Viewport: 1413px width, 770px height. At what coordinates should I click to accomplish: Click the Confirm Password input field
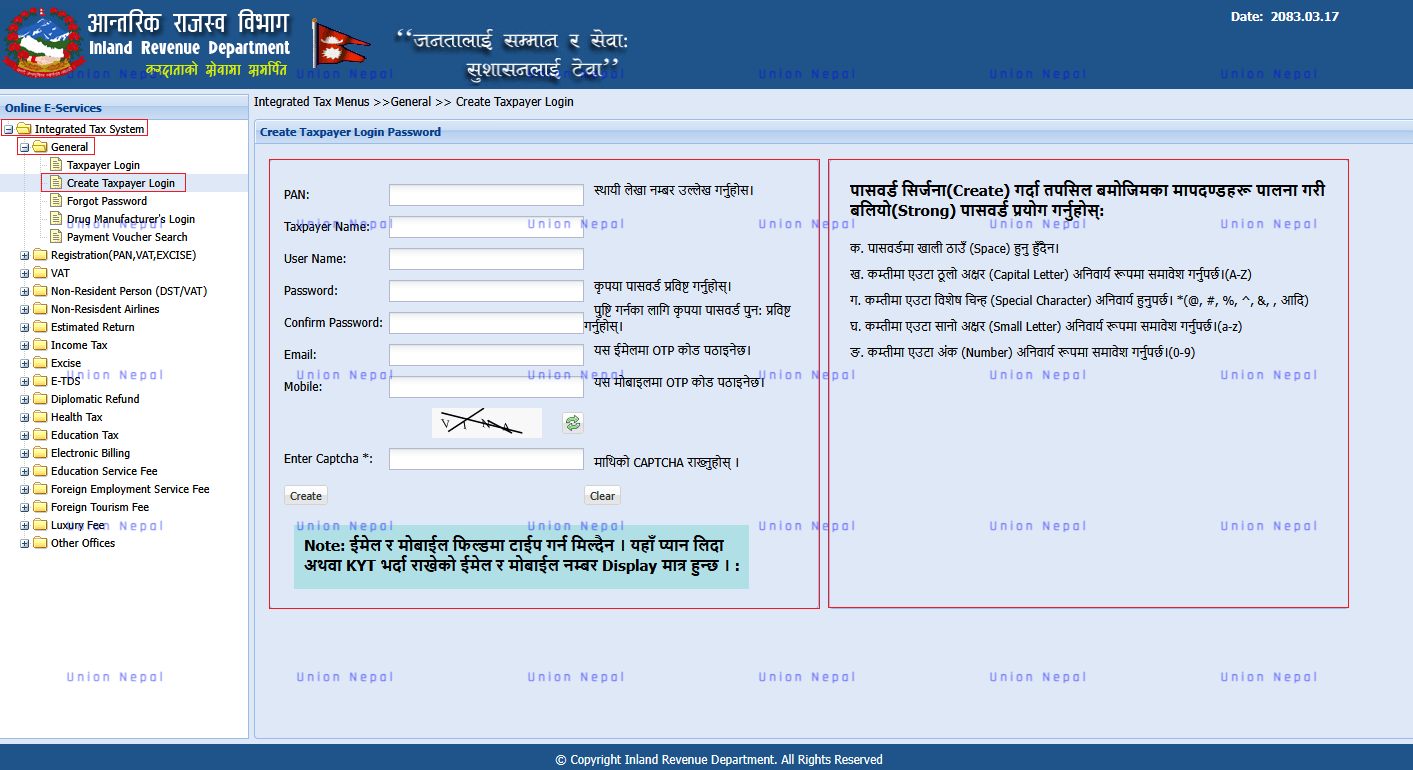486,323
